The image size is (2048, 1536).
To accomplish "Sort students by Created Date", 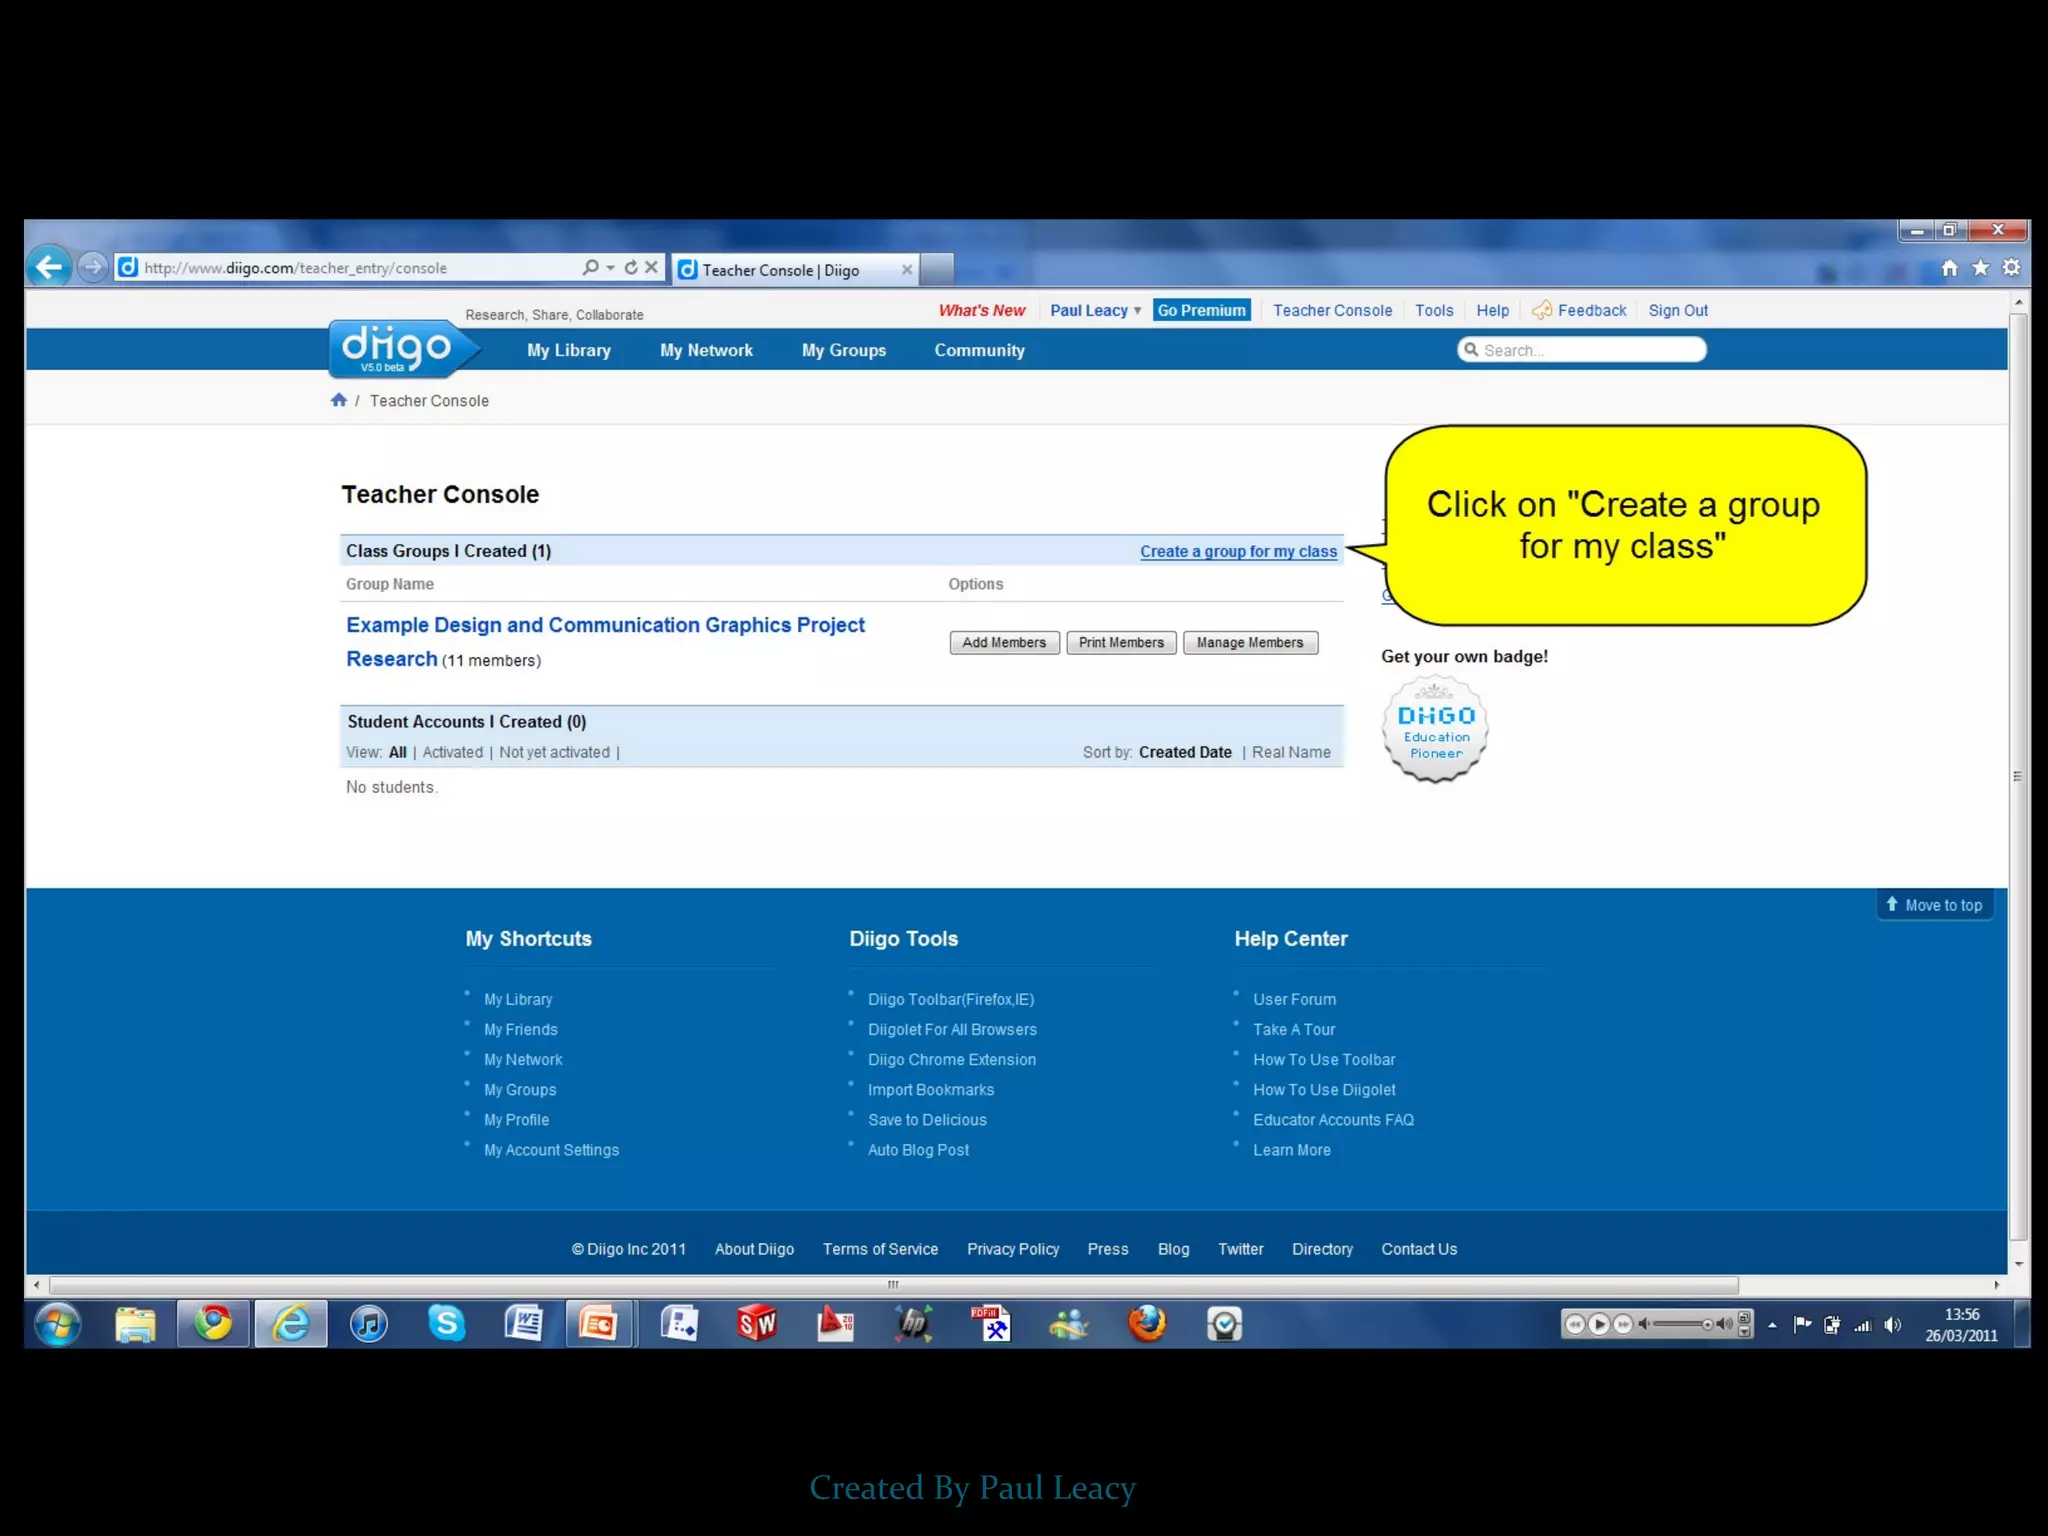I will click(1185, 752).
